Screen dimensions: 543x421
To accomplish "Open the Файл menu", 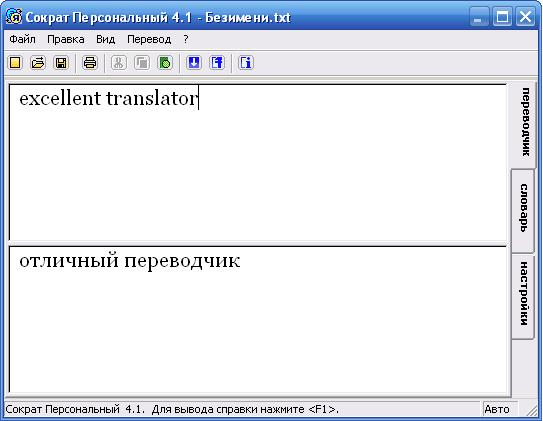I will (23, 39).
